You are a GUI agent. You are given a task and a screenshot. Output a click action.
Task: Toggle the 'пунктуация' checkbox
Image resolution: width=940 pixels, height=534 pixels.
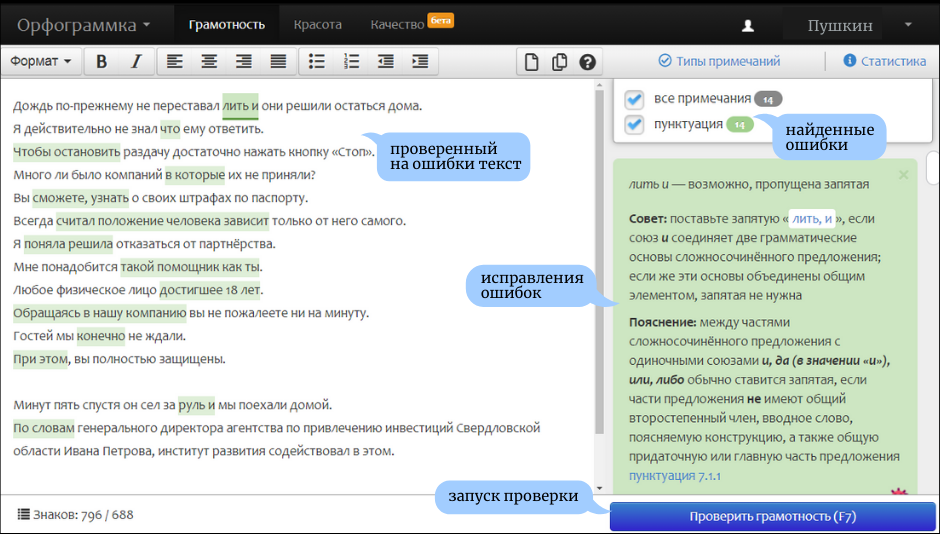[x=634, y=125]
